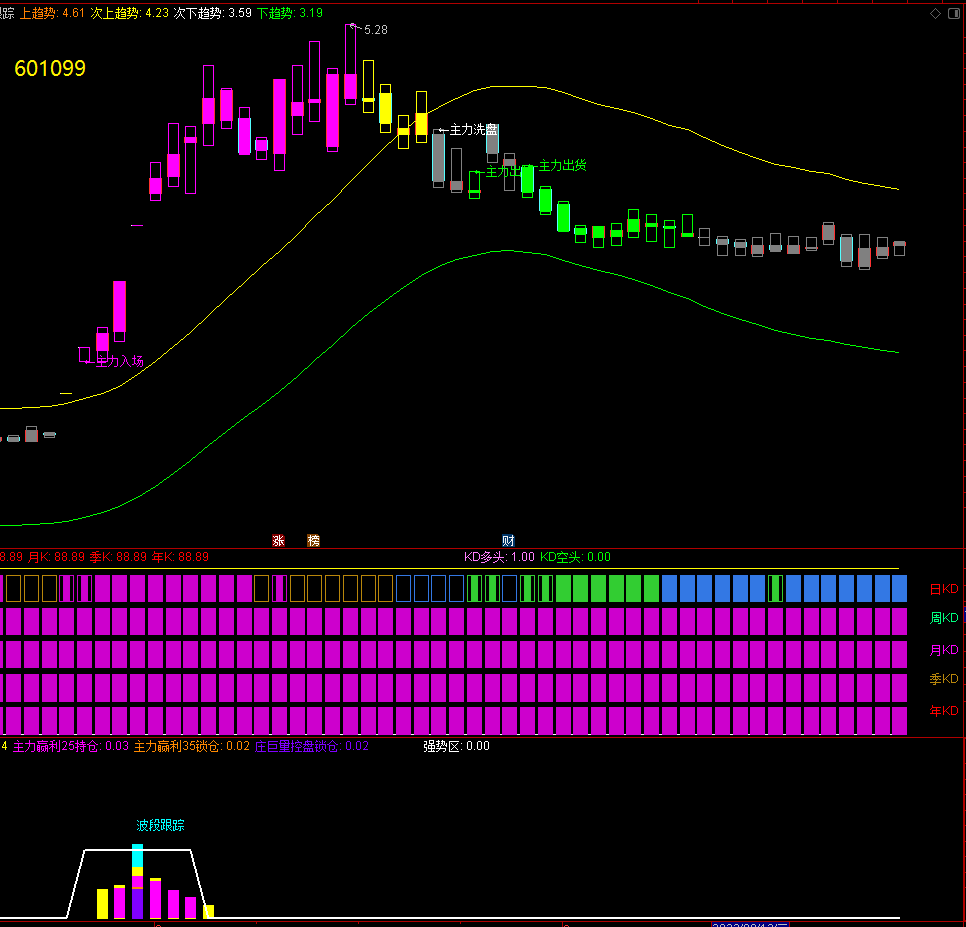Screen dimensions: 966x927
Task: Click the 主力洗盘 signal label
Action: [x=473, y=129]
